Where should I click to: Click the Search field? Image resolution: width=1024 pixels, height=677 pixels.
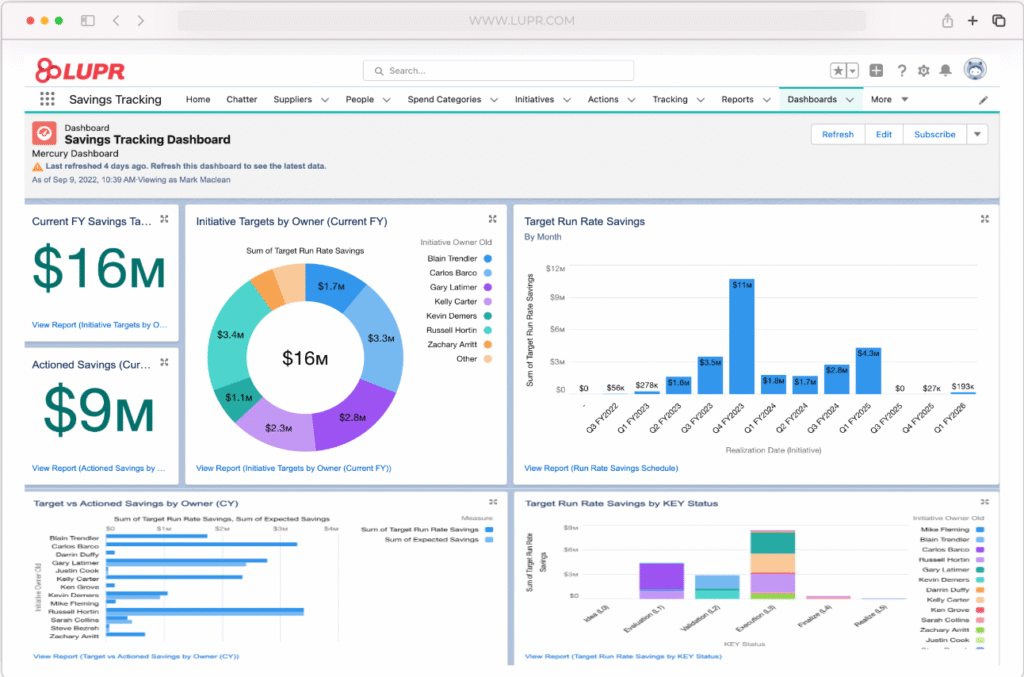coord(497,70)
